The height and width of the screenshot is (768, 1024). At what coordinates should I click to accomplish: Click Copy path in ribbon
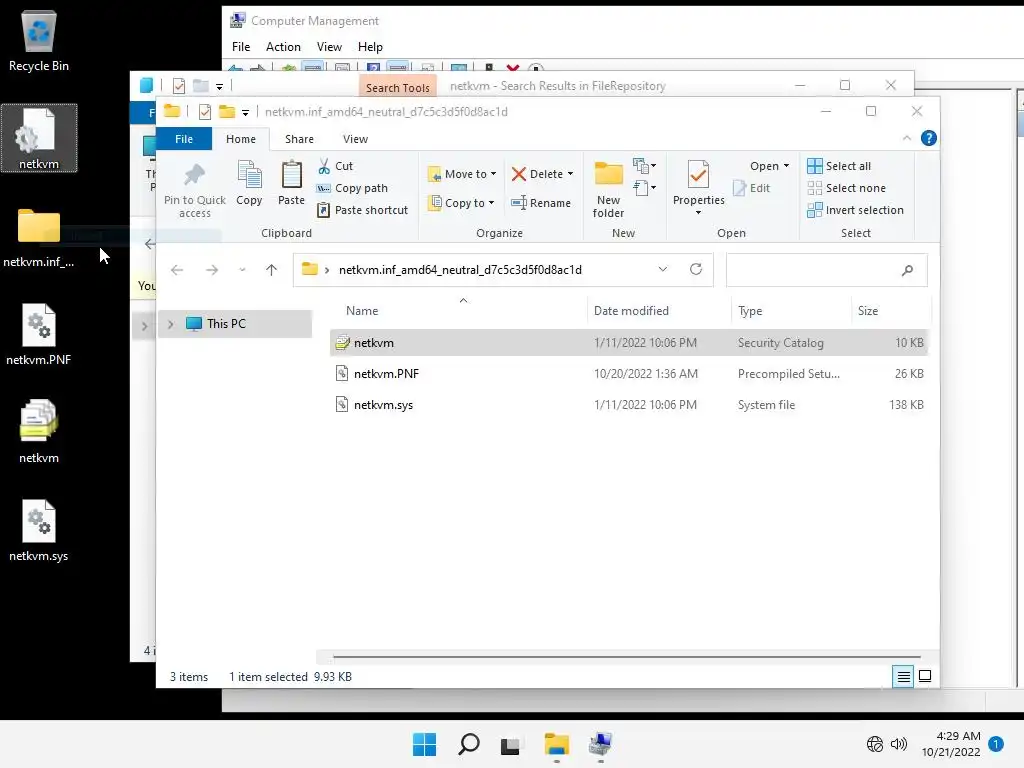pos(353,188)
